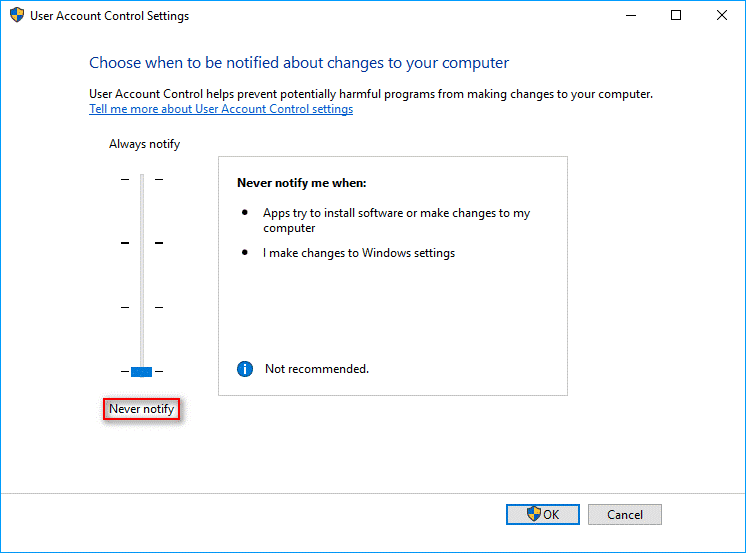Select the 'I make changes to Windows settings' bullet

click(x=359, y=253)
